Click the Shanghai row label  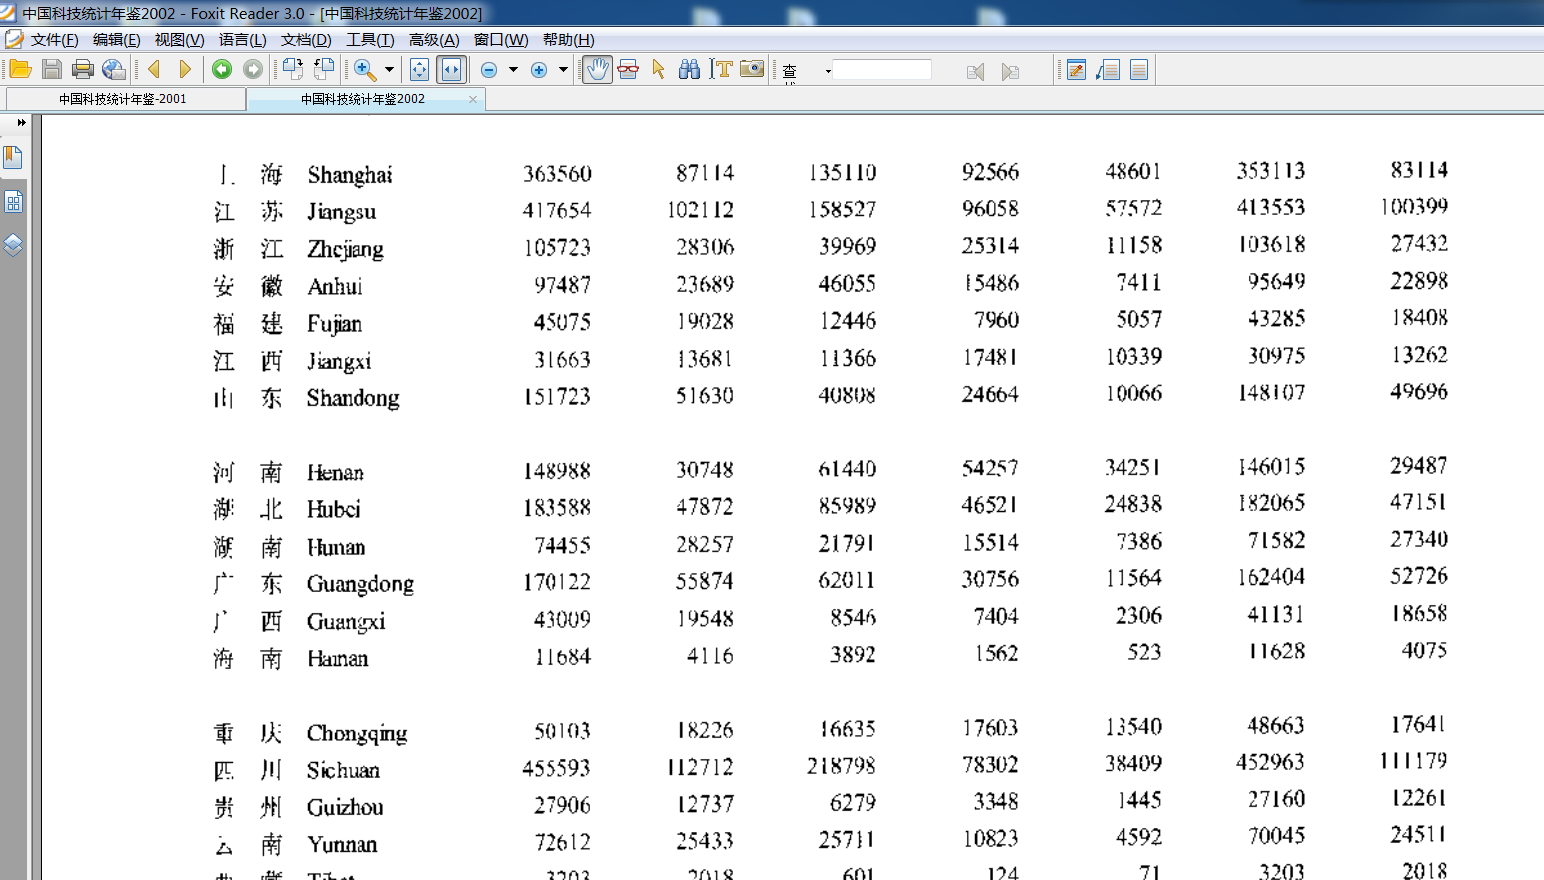(350, 175)
